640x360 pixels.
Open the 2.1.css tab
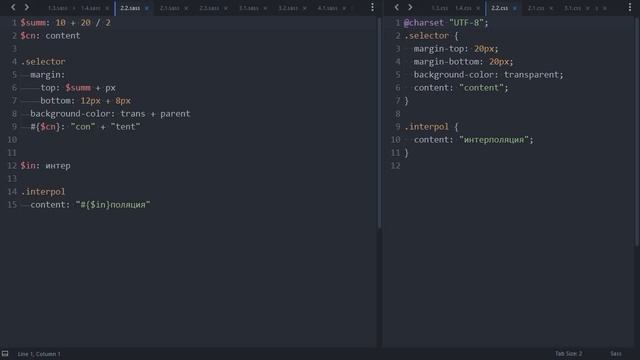click(x=536, y=8)
